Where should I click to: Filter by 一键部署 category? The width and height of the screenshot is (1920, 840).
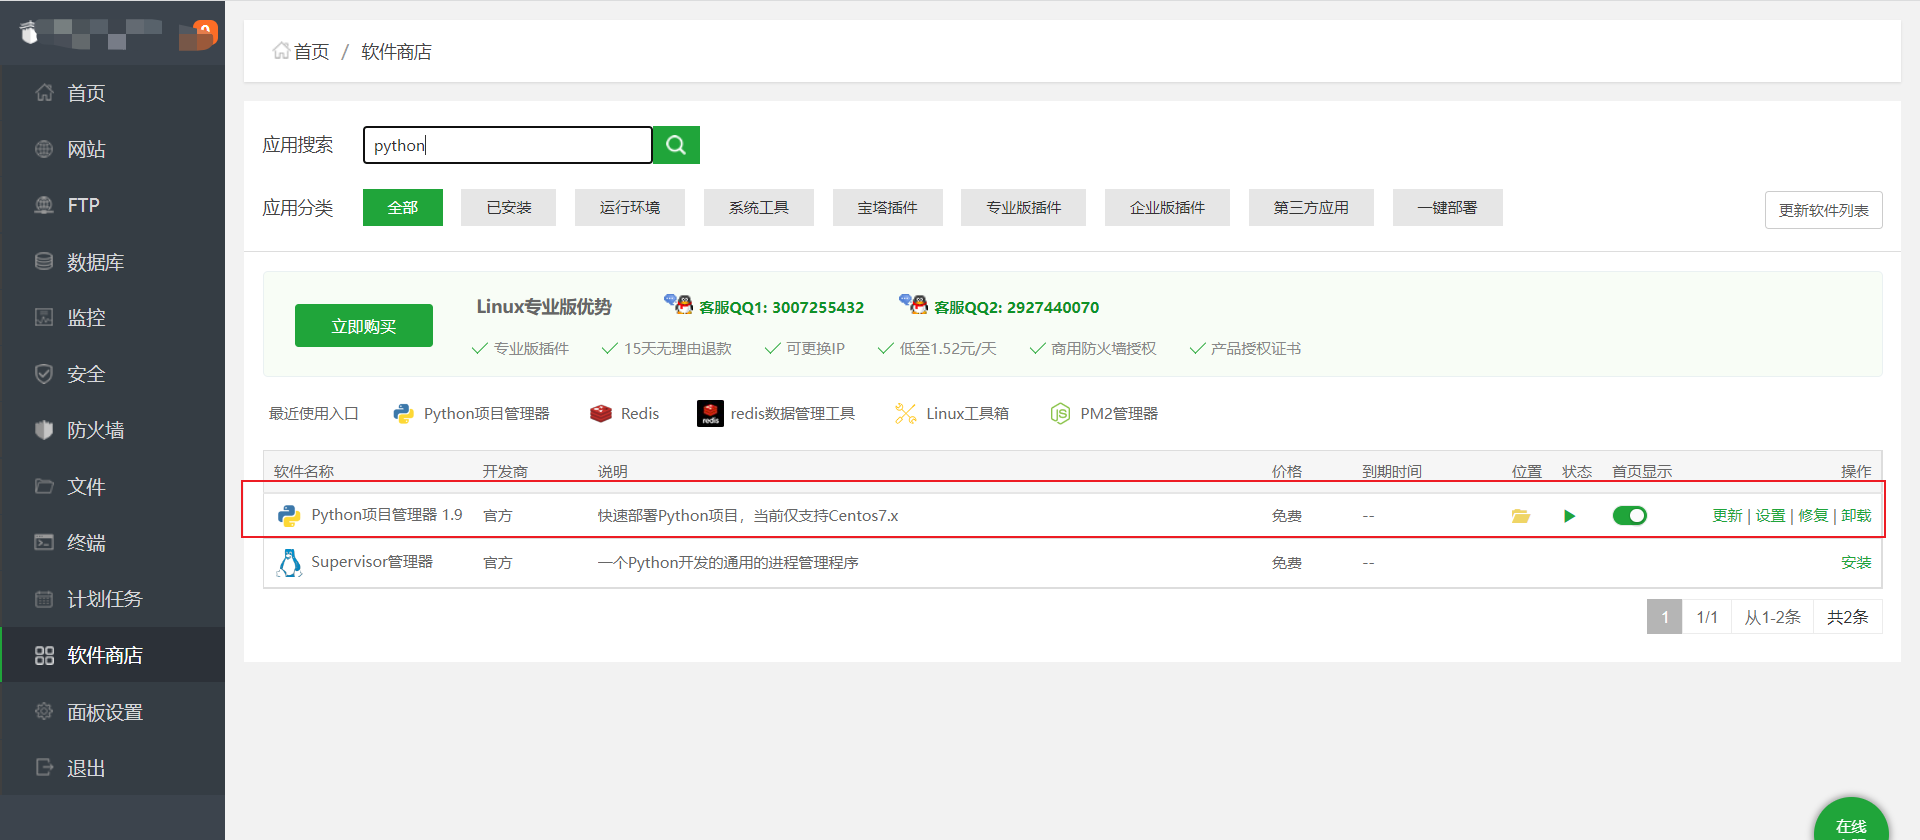click(1446, 208)
